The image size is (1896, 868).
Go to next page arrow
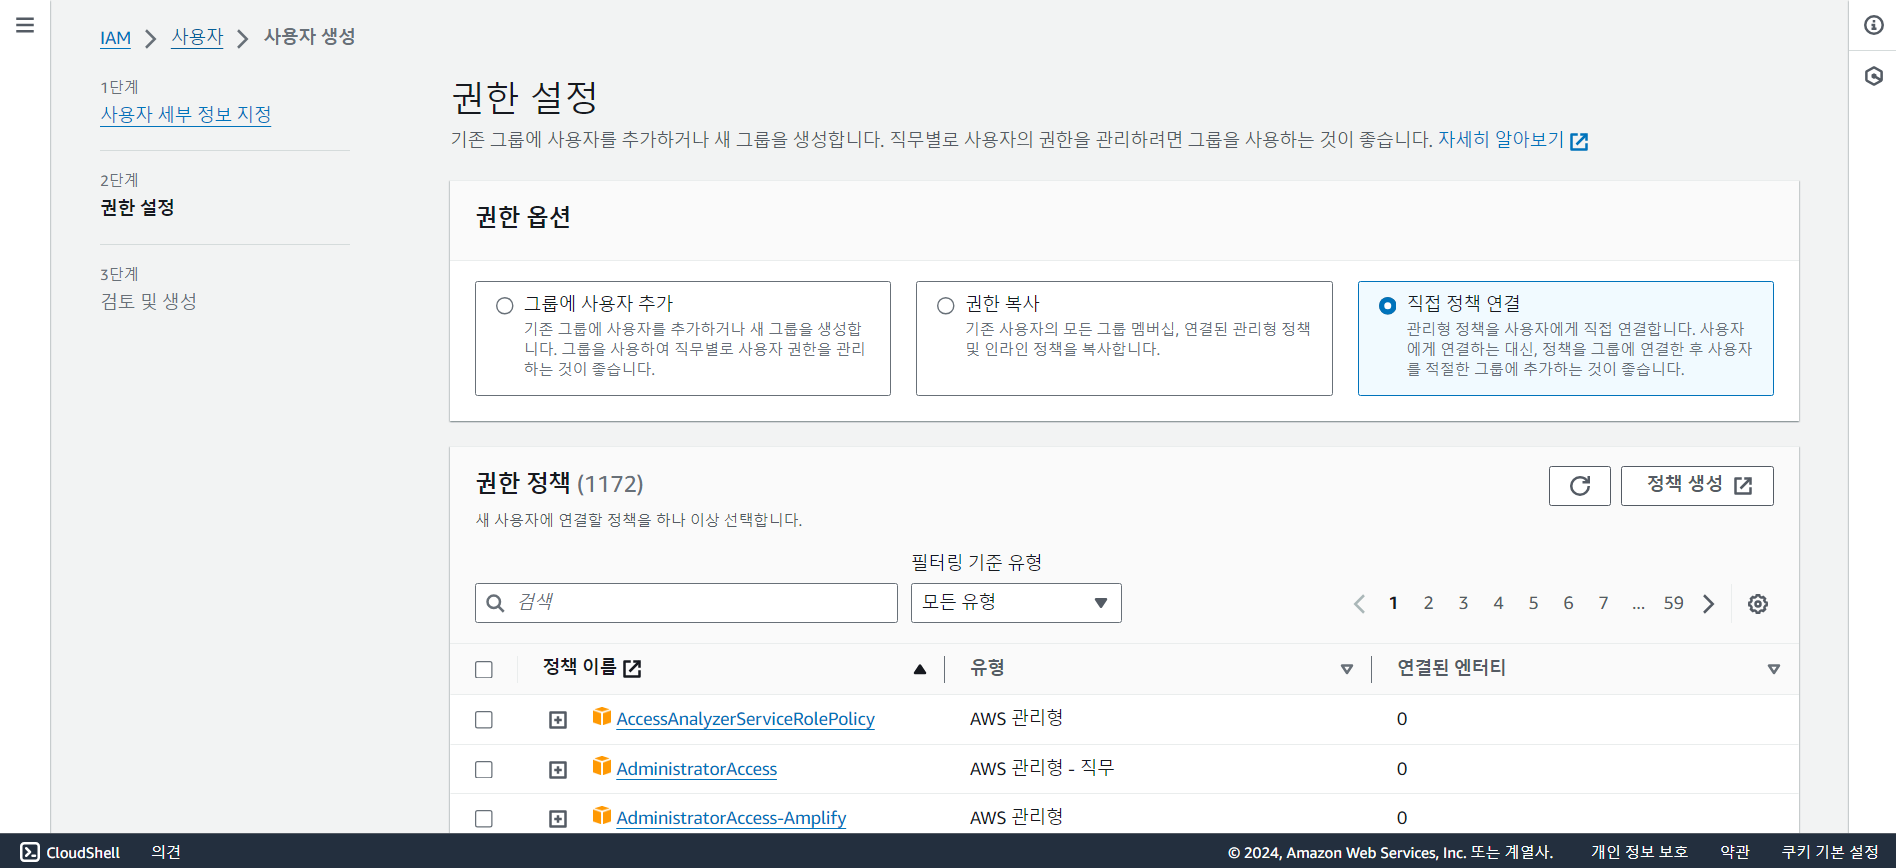tap(1709, 604)
